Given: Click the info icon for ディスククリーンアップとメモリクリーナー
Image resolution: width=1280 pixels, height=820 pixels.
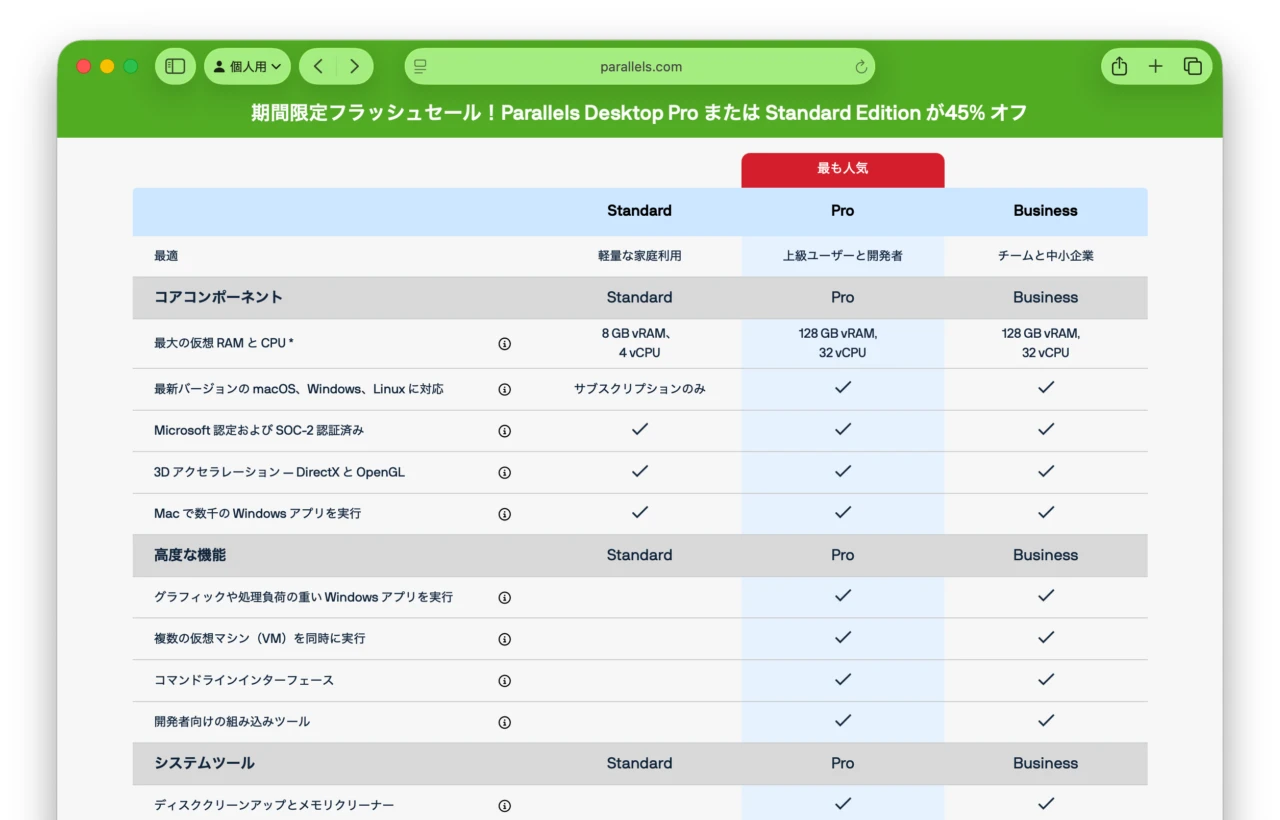Looking at the screenshot, I should click(505, 805).
